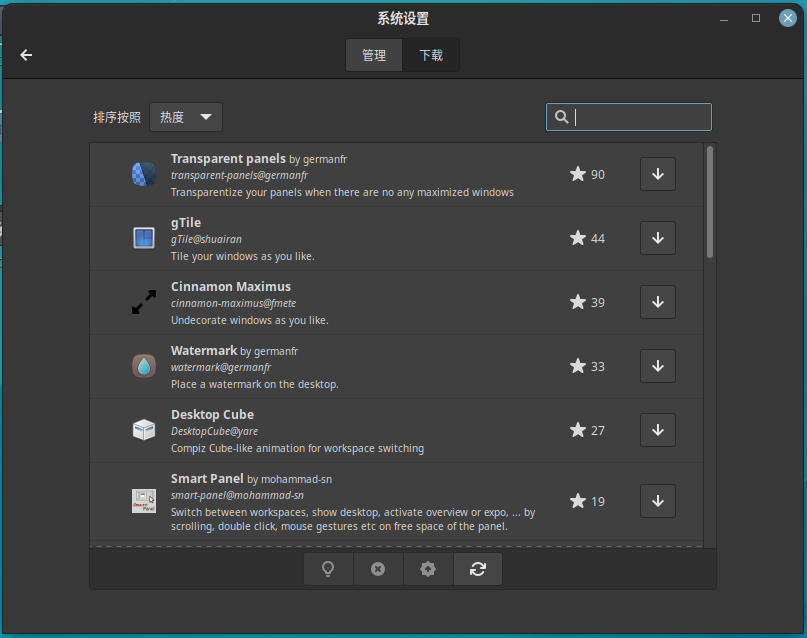Select the Transparent panels list entry
807x638 pixels.
tap(340, 175)
